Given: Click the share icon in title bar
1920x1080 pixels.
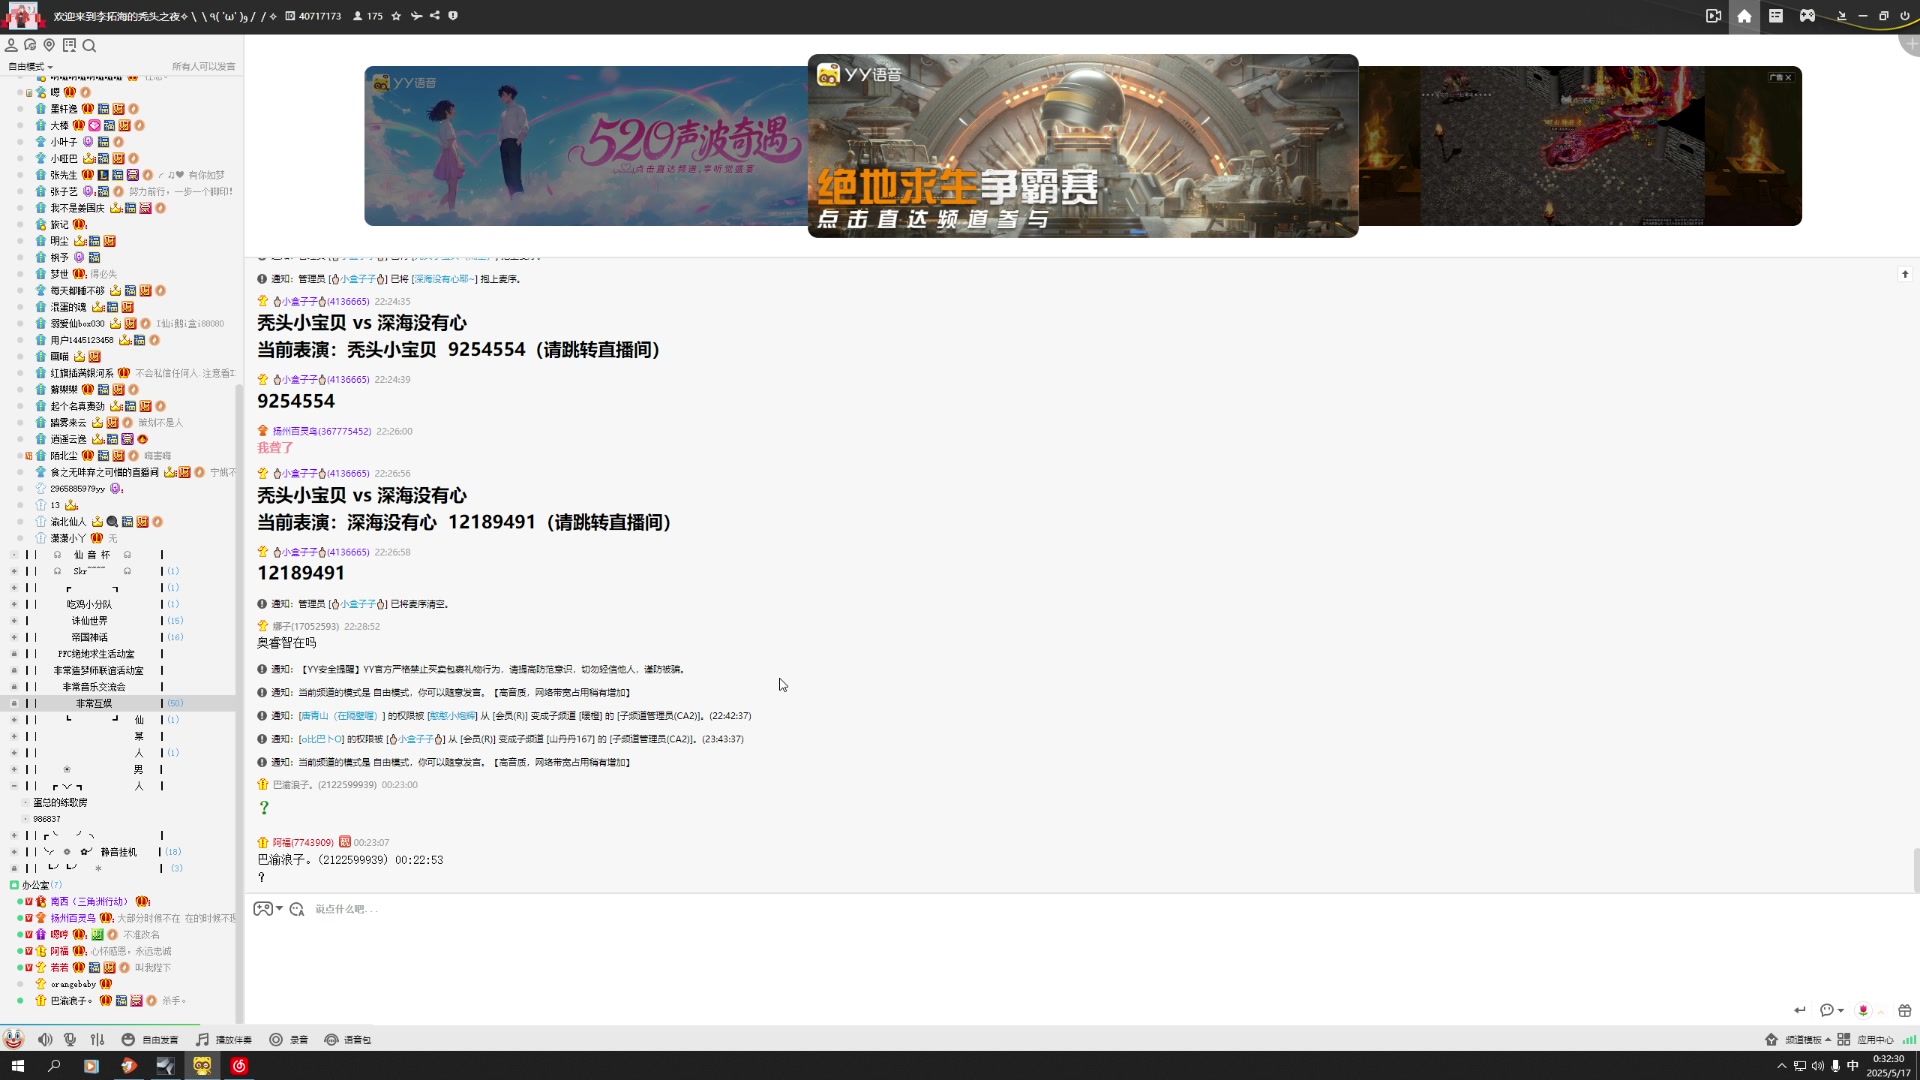Looking at the screenshot, I should click(434, 16).
